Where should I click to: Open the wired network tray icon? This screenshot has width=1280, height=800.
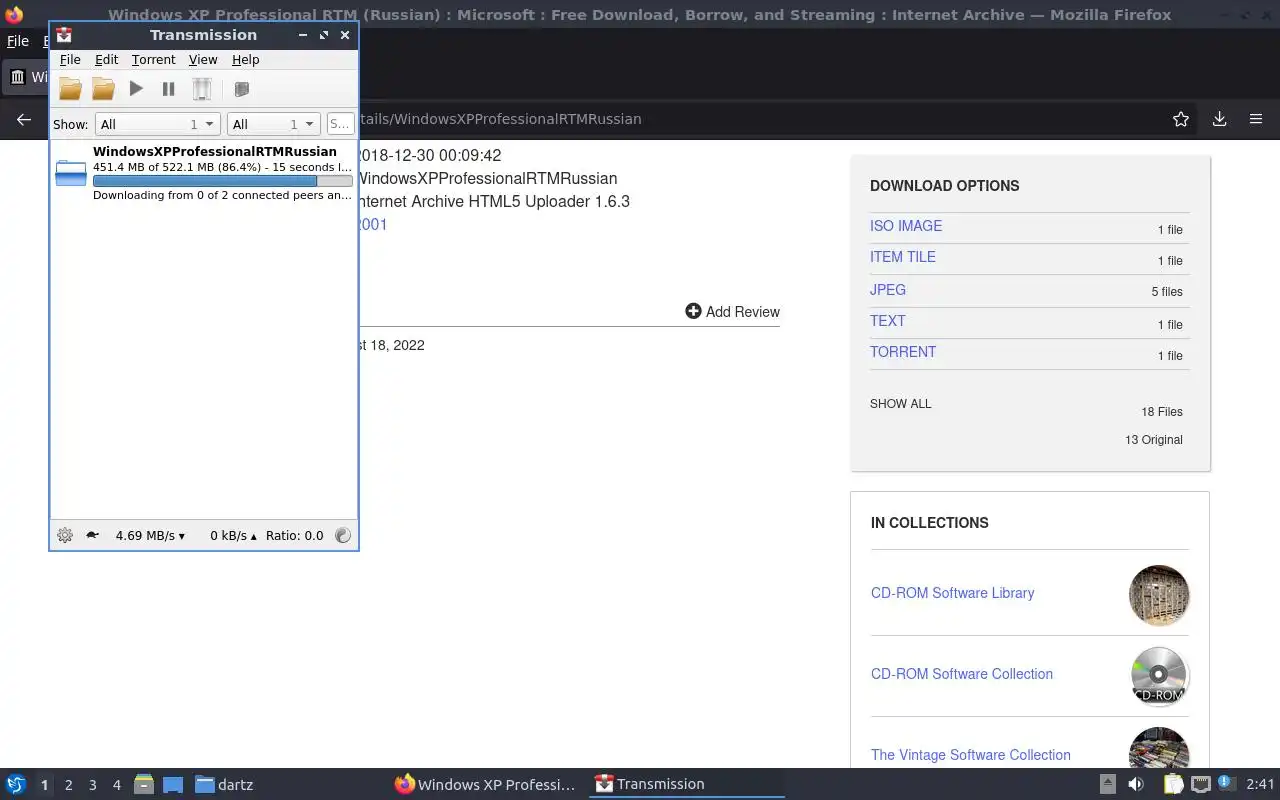(1201, 784)
